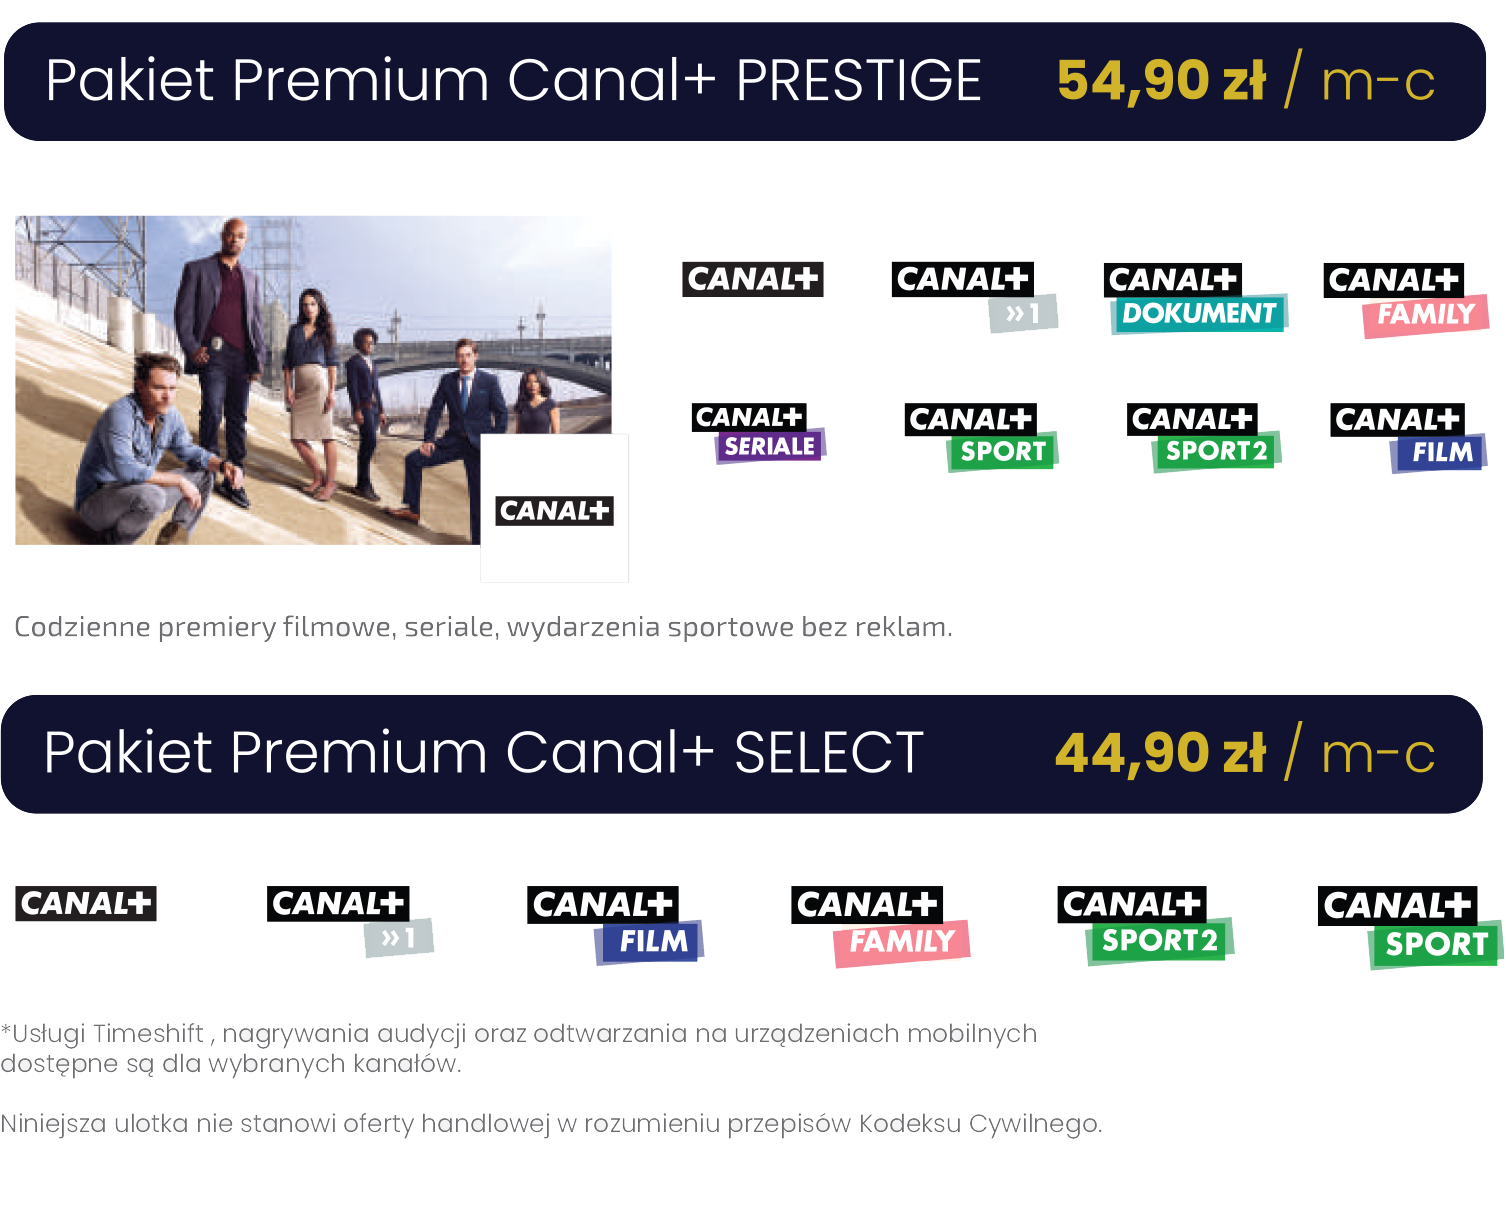Select the CANAL+ SPORT logo in Prestige
The height and width of the screenshot is (1214, 1506).
(981, 436)
